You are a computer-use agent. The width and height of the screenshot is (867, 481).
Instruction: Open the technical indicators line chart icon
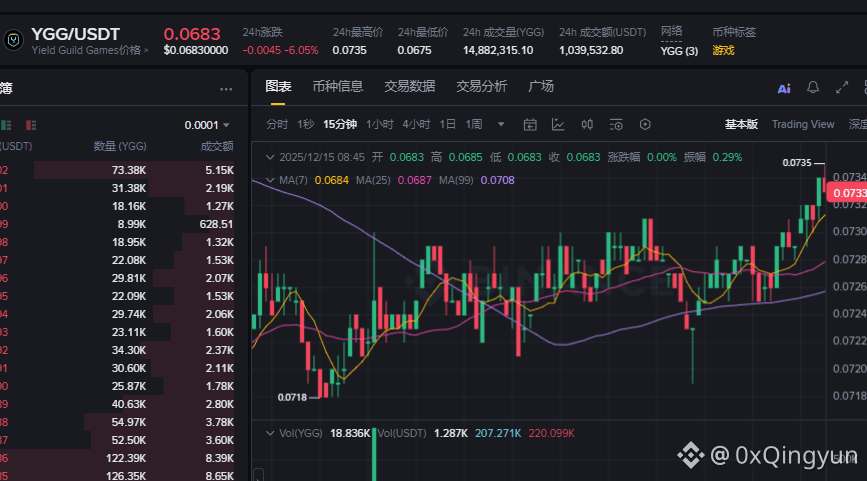(558, 124)
